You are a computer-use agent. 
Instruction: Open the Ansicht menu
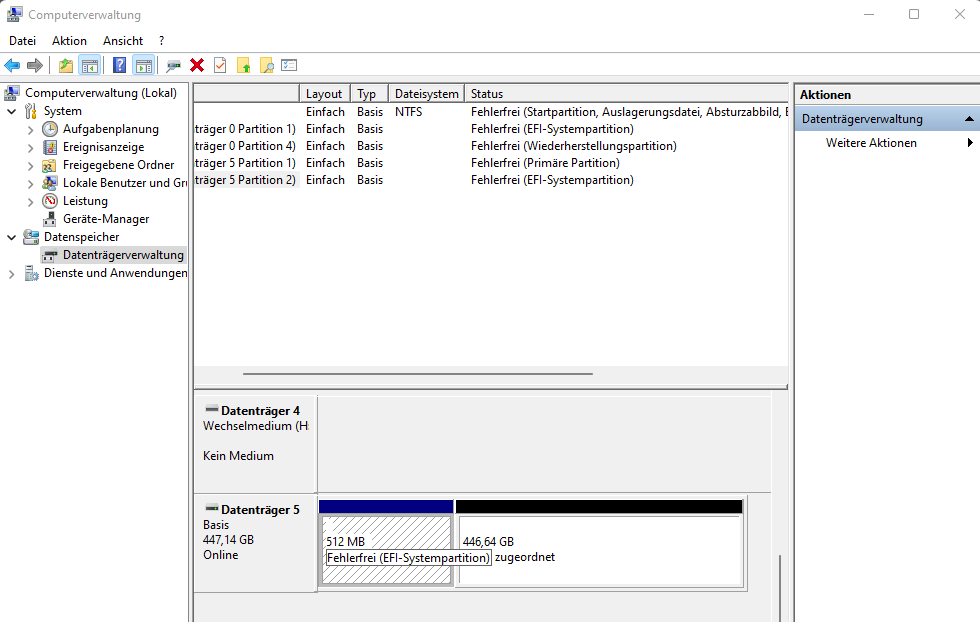coord(123,41)
